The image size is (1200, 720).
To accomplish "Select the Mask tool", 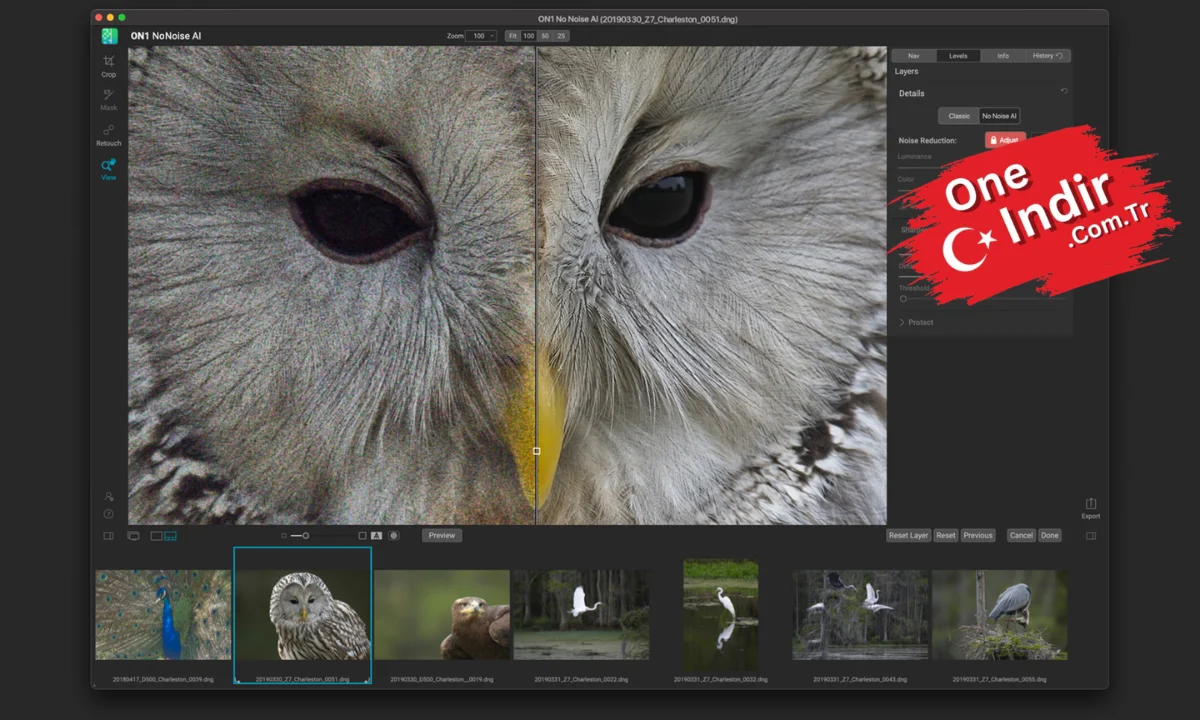I will coord(108,99).
